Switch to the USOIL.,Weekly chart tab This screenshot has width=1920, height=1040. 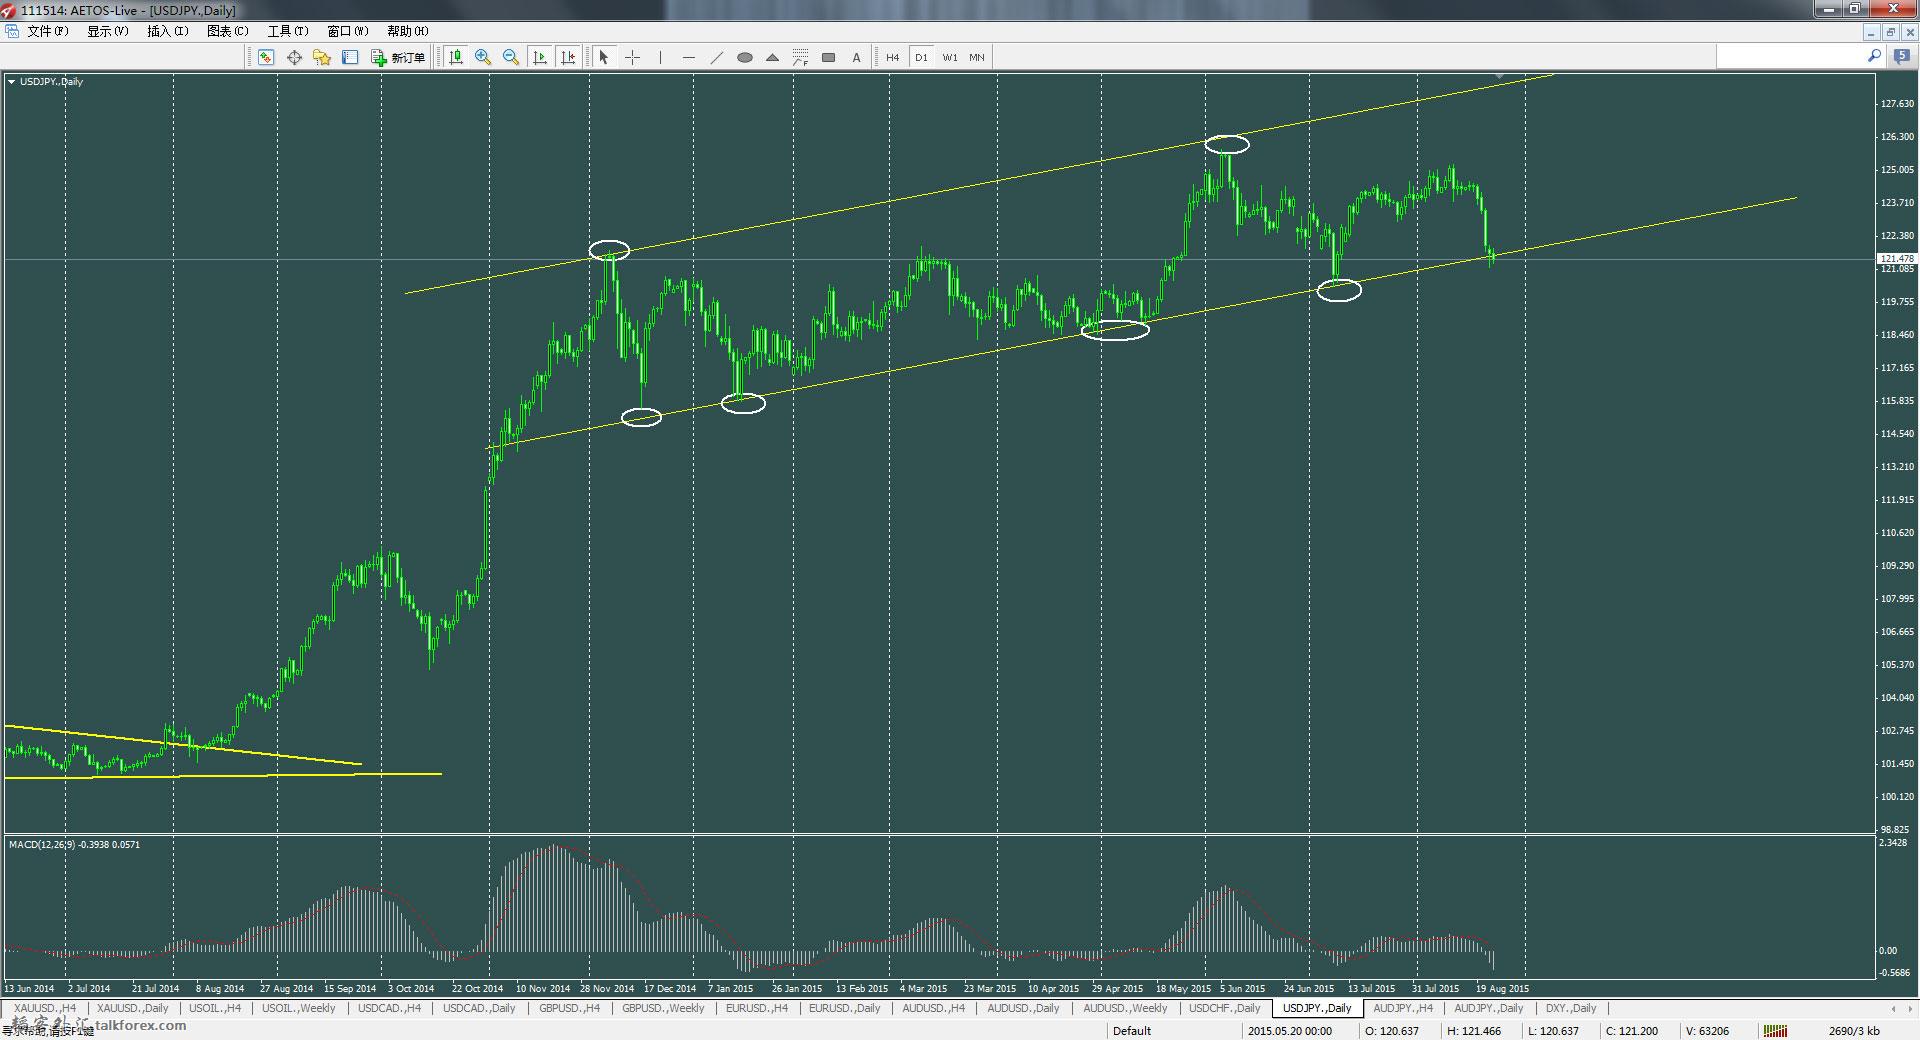coord(298,1008)
